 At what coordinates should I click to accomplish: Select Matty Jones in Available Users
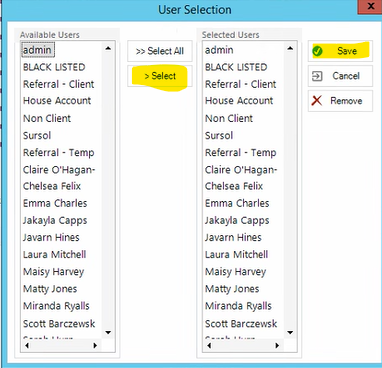pyautogui.click(x=50, y=289)
